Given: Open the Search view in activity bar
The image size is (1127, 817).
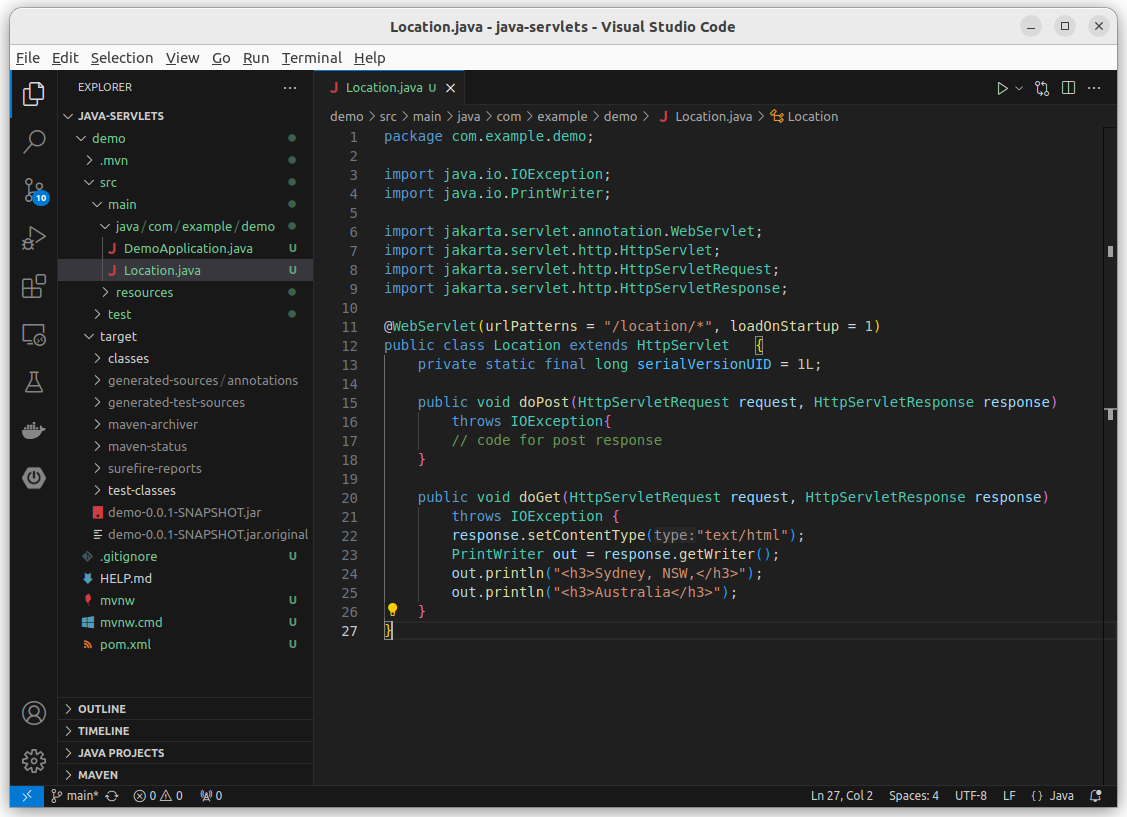Looking at the screenshot, I should coord(34,142).
